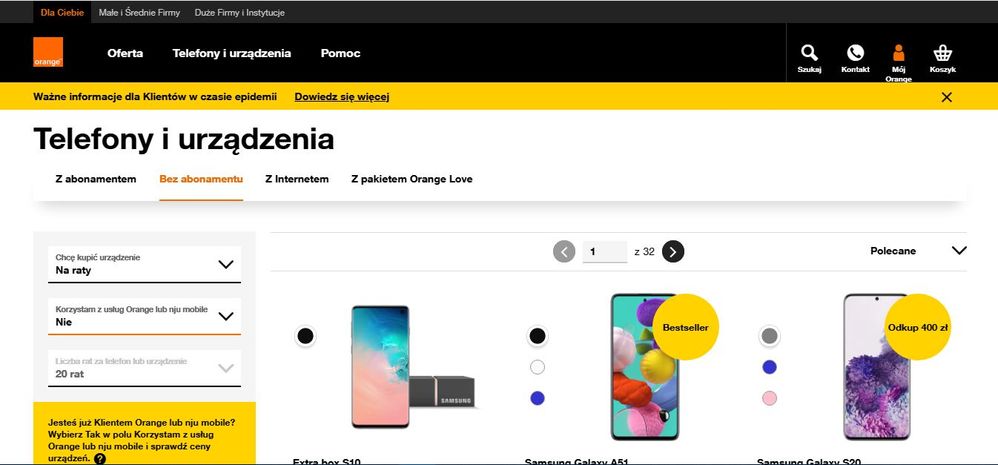
Task: Expand Korzystam z usług Orange dropdown
Action: coord(144,316)
